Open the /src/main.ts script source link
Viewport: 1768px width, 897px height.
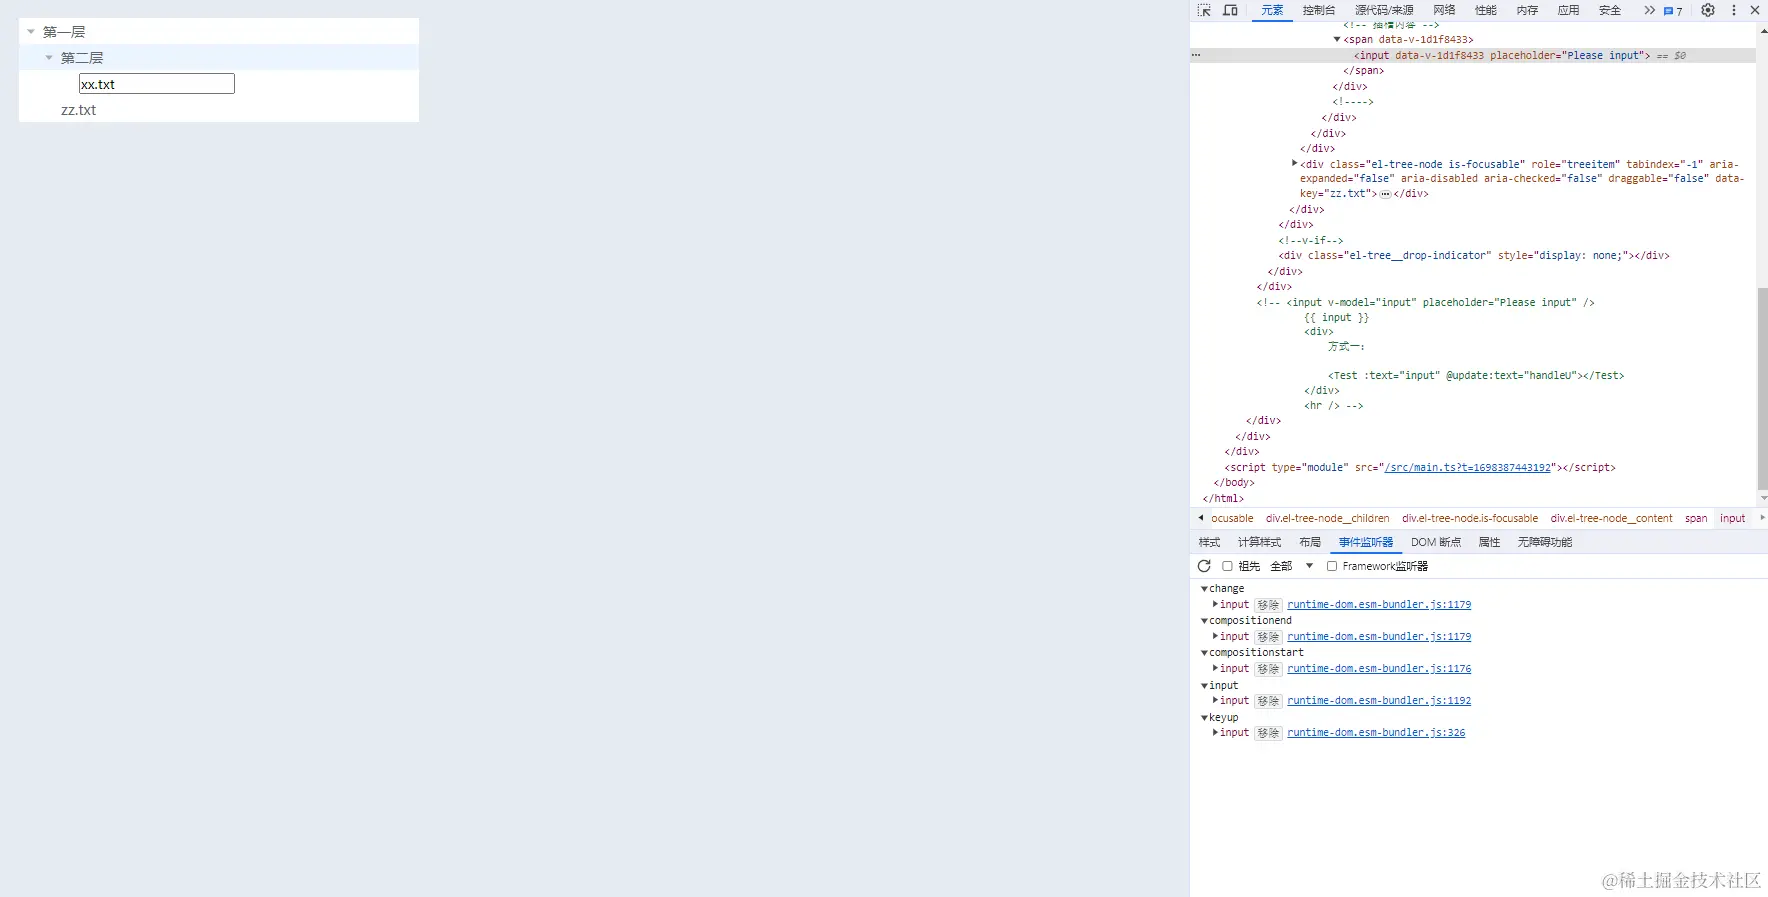pos(1467,467)
